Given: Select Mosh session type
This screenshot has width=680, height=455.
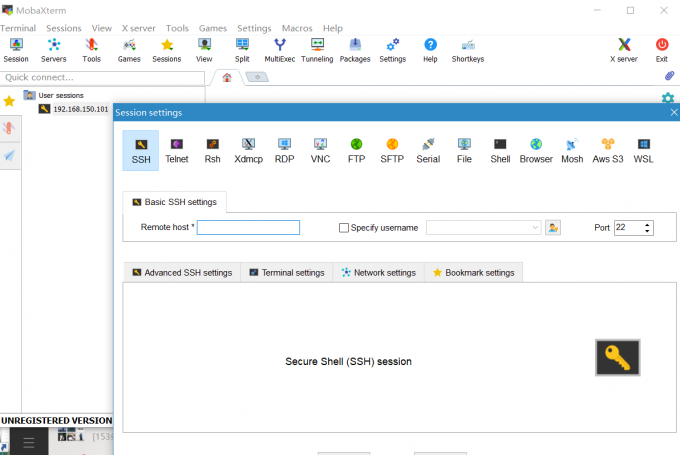Looking at the screenshot, I should (x=572, y=151).
